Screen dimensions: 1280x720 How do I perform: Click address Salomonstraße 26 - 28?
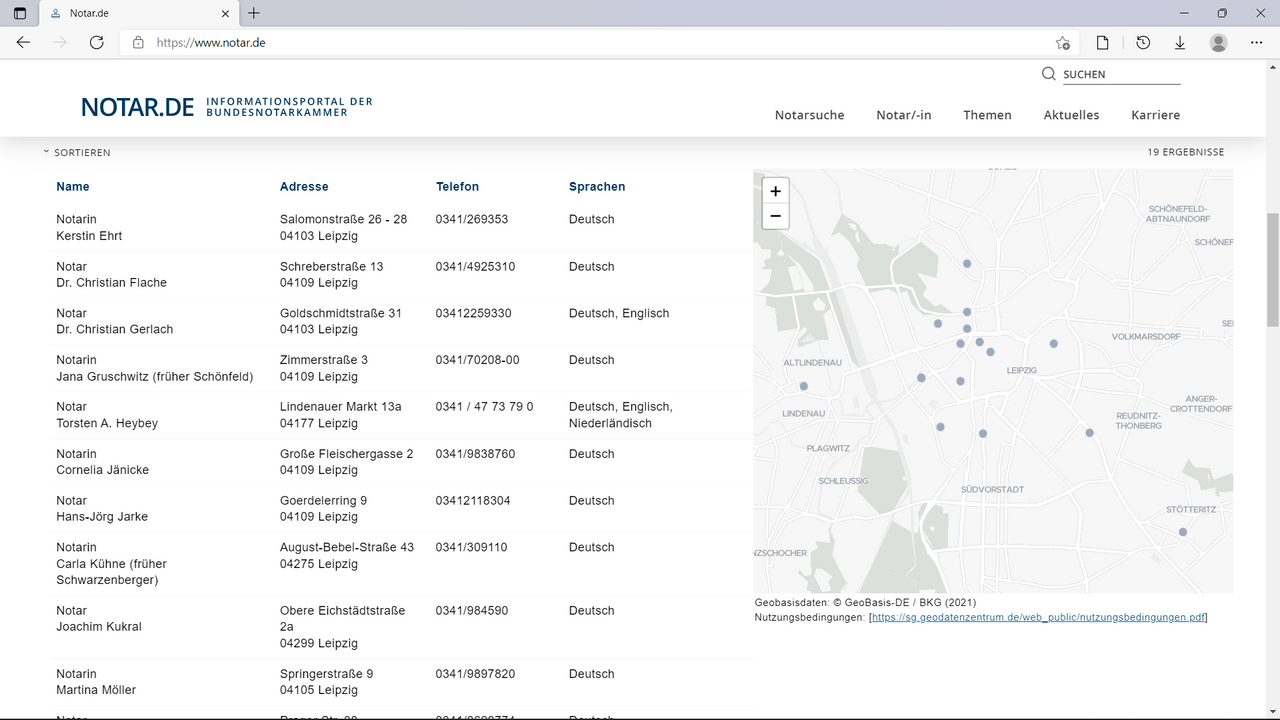click(343, 219)
